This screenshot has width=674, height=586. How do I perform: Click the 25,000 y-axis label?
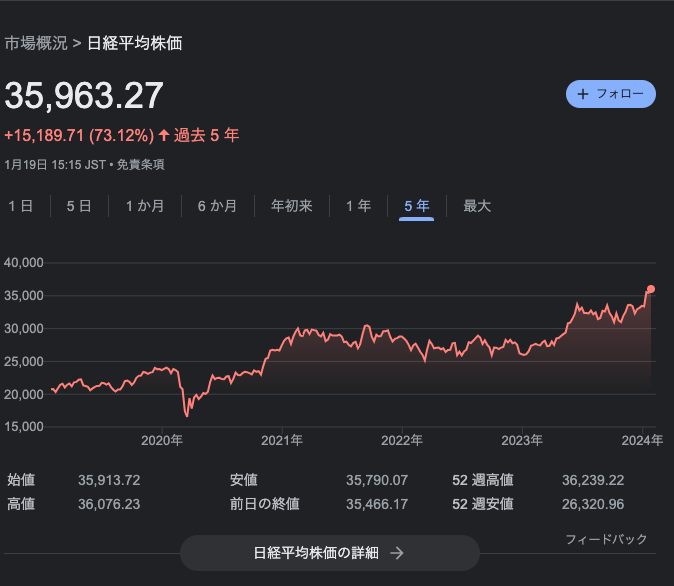coord(24,362)
